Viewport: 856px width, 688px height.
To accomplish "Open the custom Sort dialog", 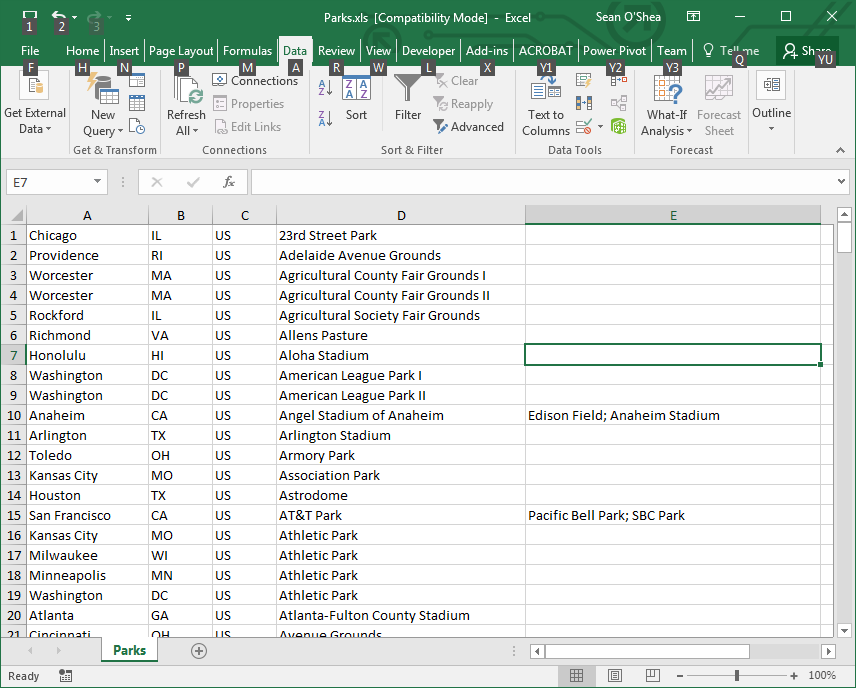I will [356, 98].
